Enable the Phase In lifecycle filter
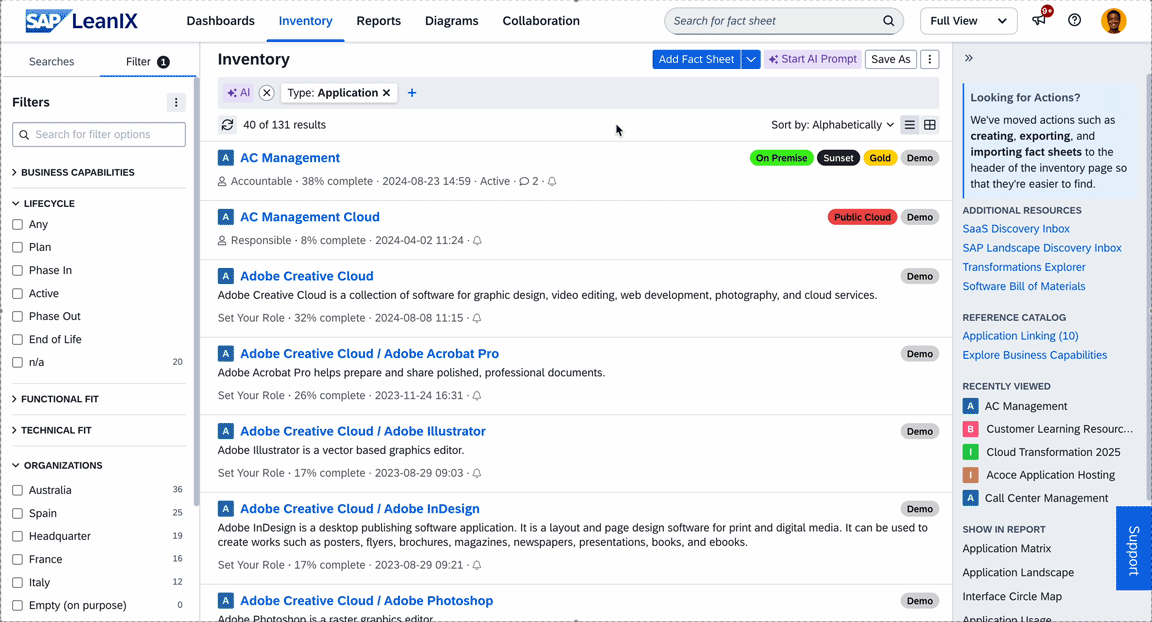 18,270
